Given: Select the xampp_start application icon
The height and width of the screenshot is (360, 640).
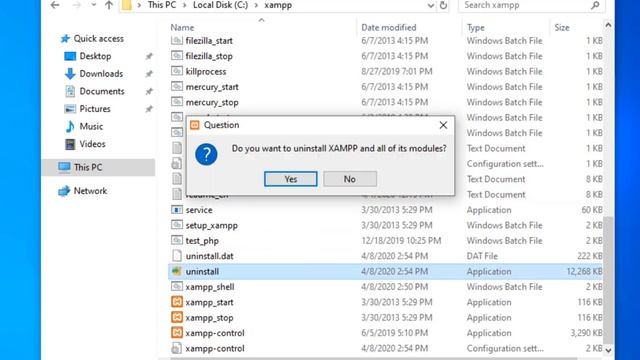Looking at the screenshot, I should tap(177, 302).
